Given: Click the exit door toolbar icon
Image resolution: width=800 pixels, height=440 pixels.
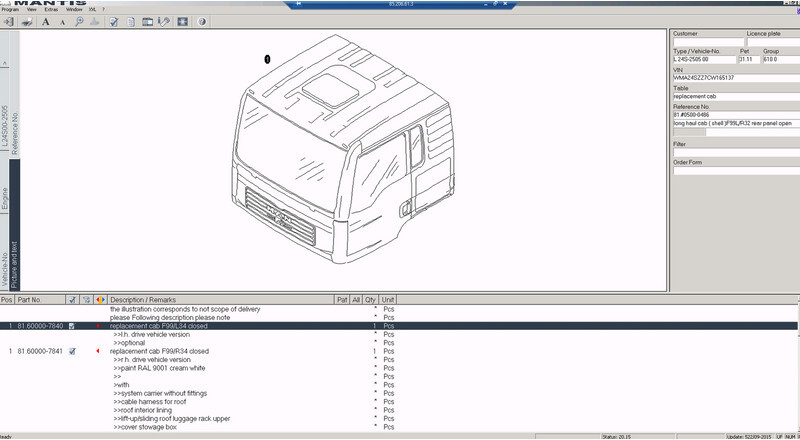Looking at the screenshot, I should pos(9,22).
